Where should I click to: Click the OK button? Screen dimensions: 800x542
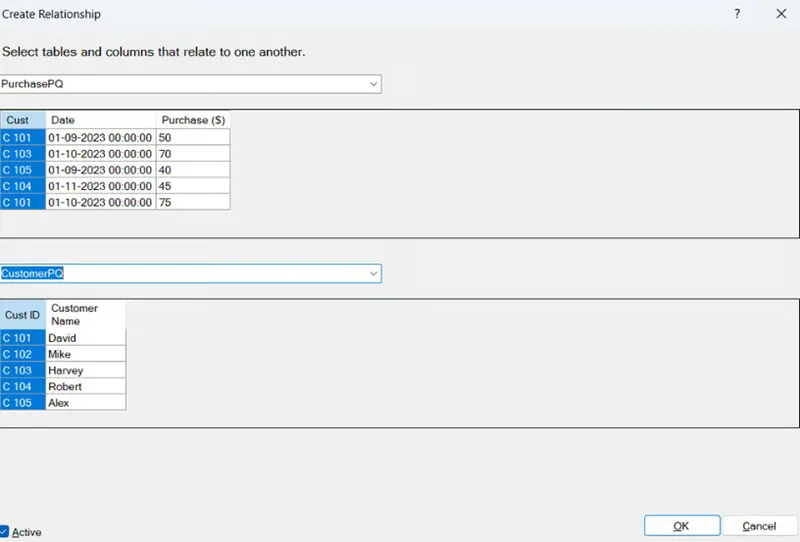[681, 526]
